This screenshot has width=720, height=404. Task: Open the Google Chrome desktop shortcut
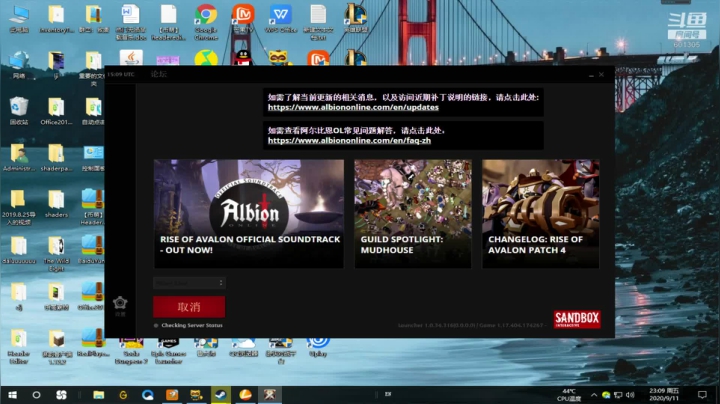[206, 22]
